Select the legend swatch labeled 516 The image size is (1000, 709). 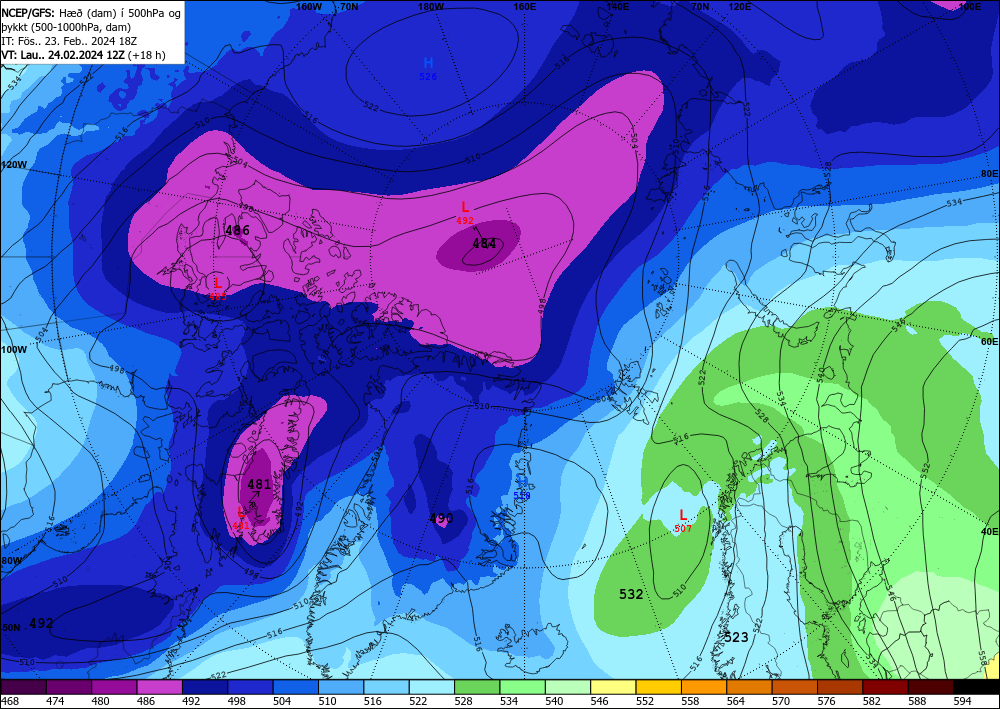[386, 687]
